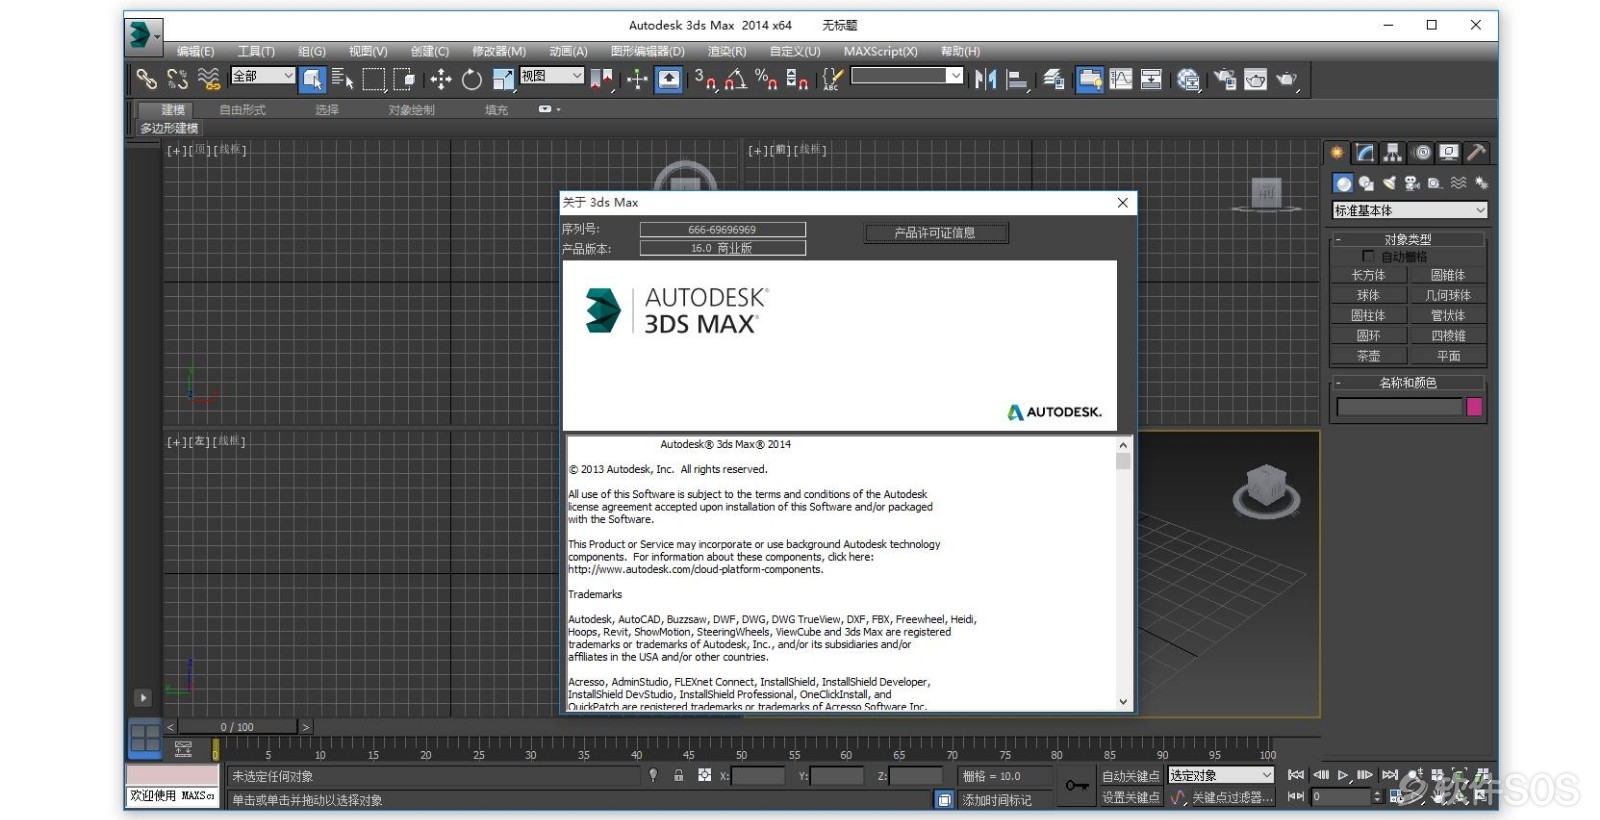
Task: Toggle the Angle Snap button
Action: [736, 79]
